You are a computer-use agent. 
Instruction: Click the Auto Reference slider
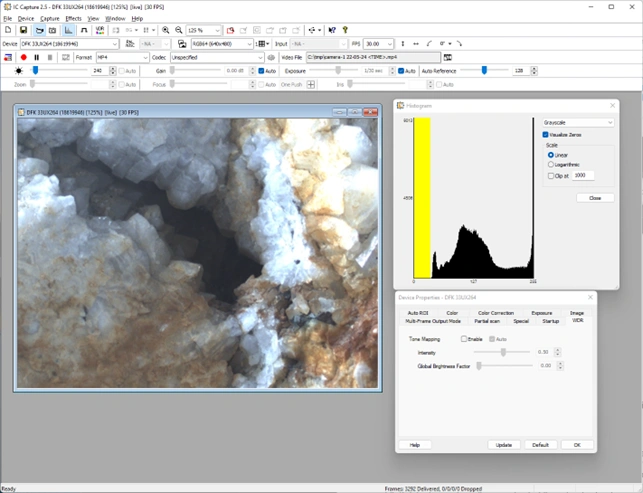click(484, 71)
